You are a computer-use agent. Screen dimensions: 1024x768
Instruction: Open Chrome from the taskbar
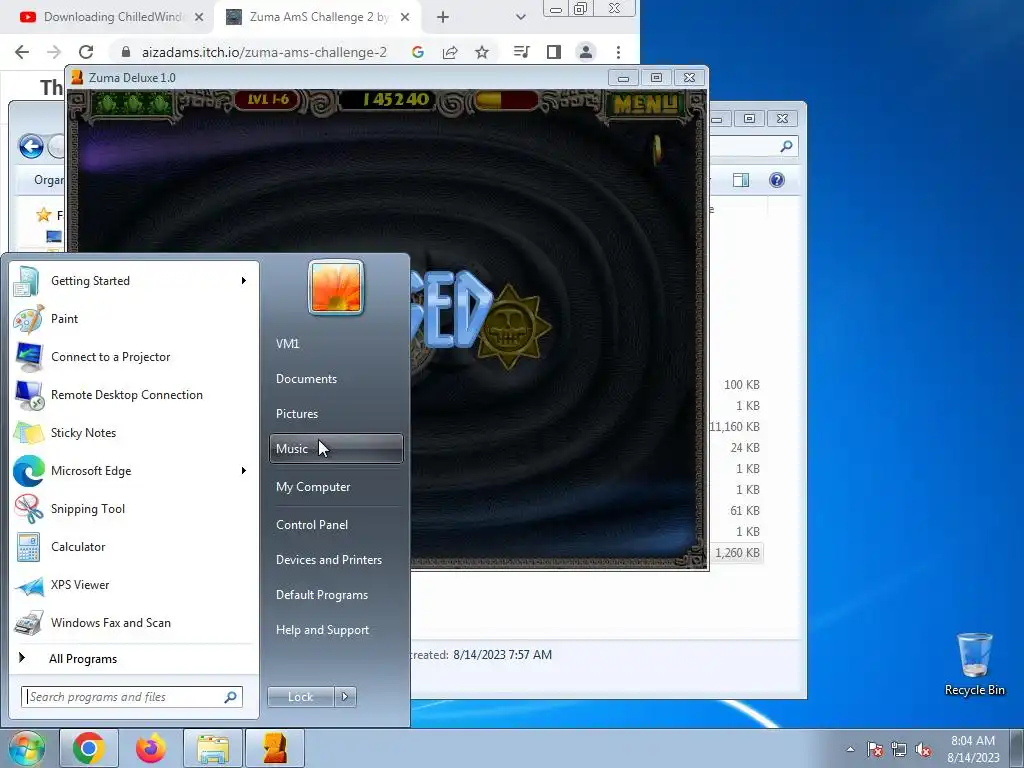[89, 748]
